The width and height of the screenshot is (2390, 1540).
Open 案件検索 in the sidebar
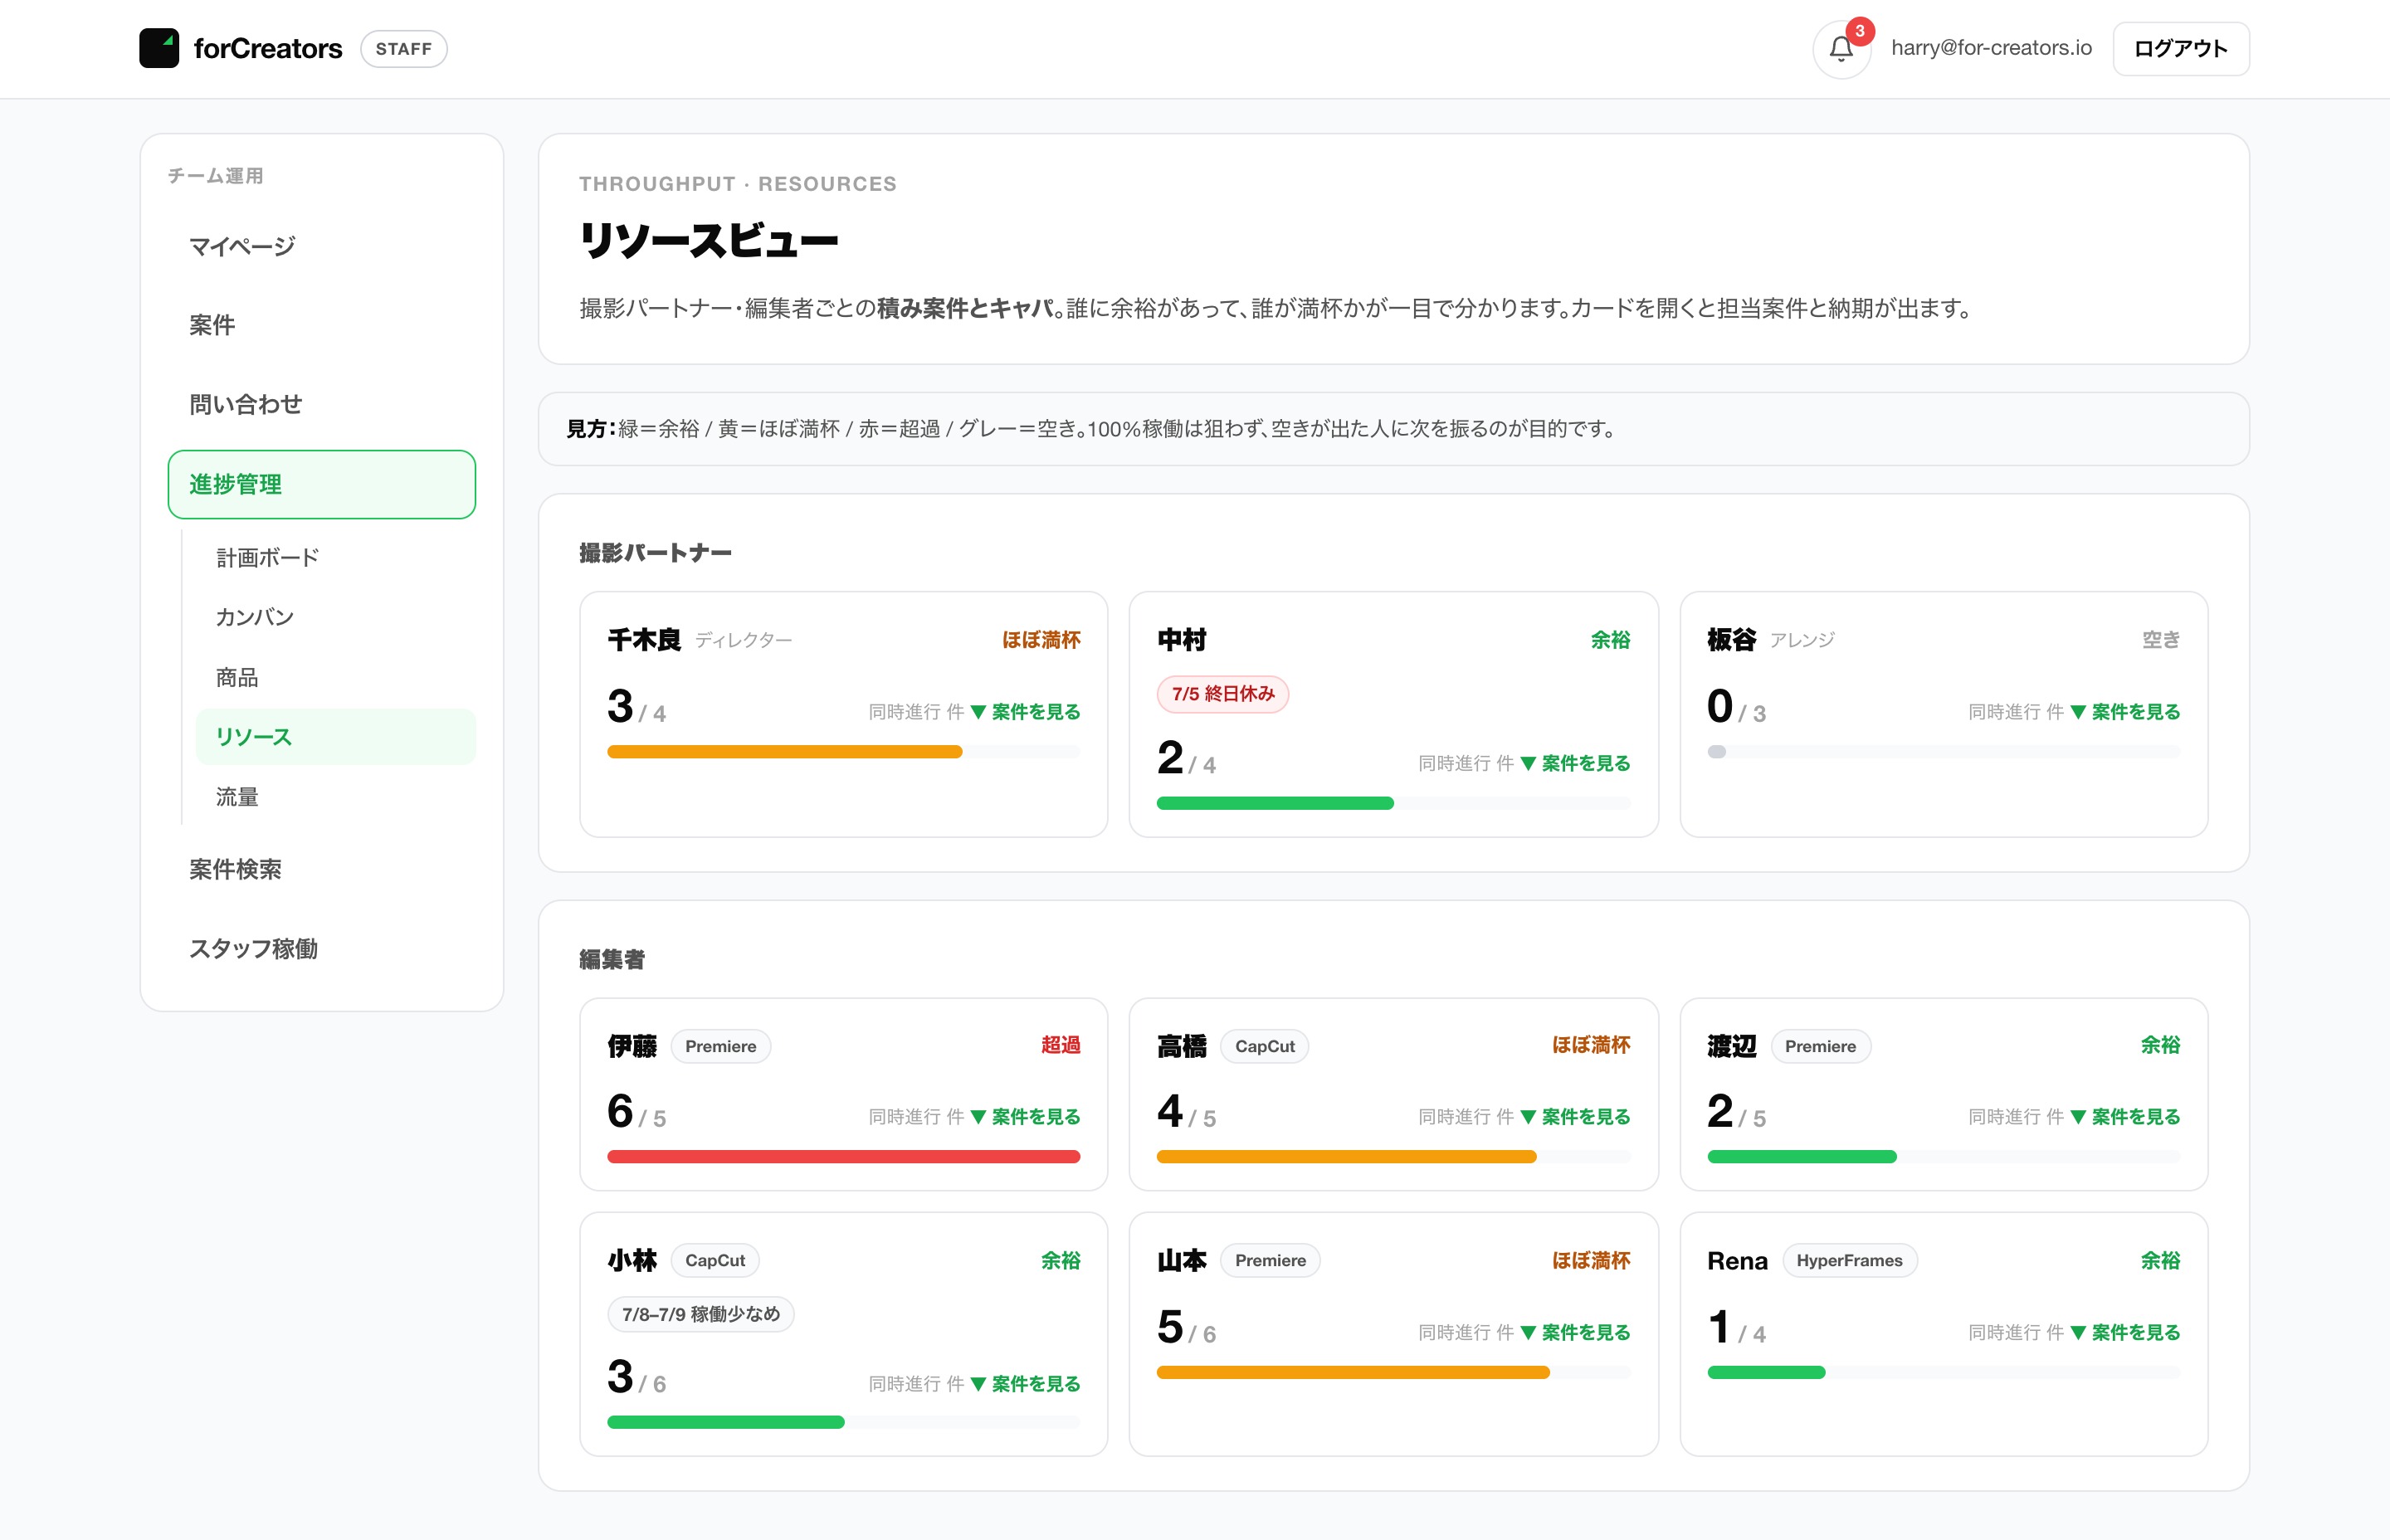click(x=321, y=869)
